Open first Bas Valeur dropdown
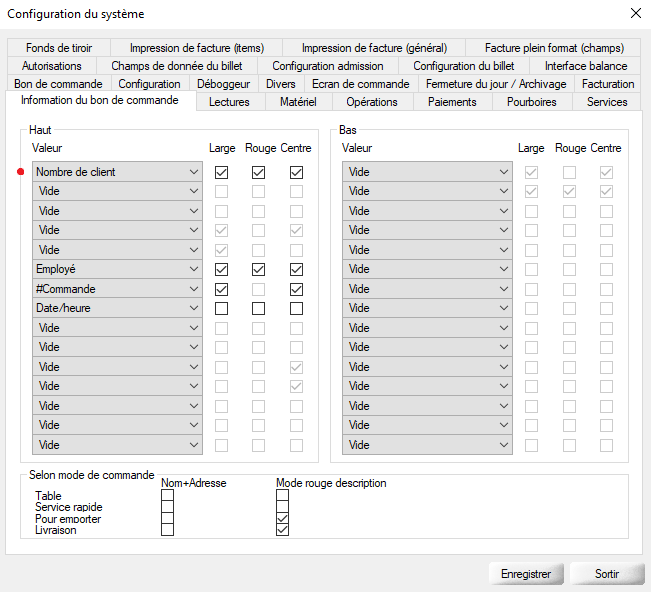The image size is (651, 592). (427, 172)
